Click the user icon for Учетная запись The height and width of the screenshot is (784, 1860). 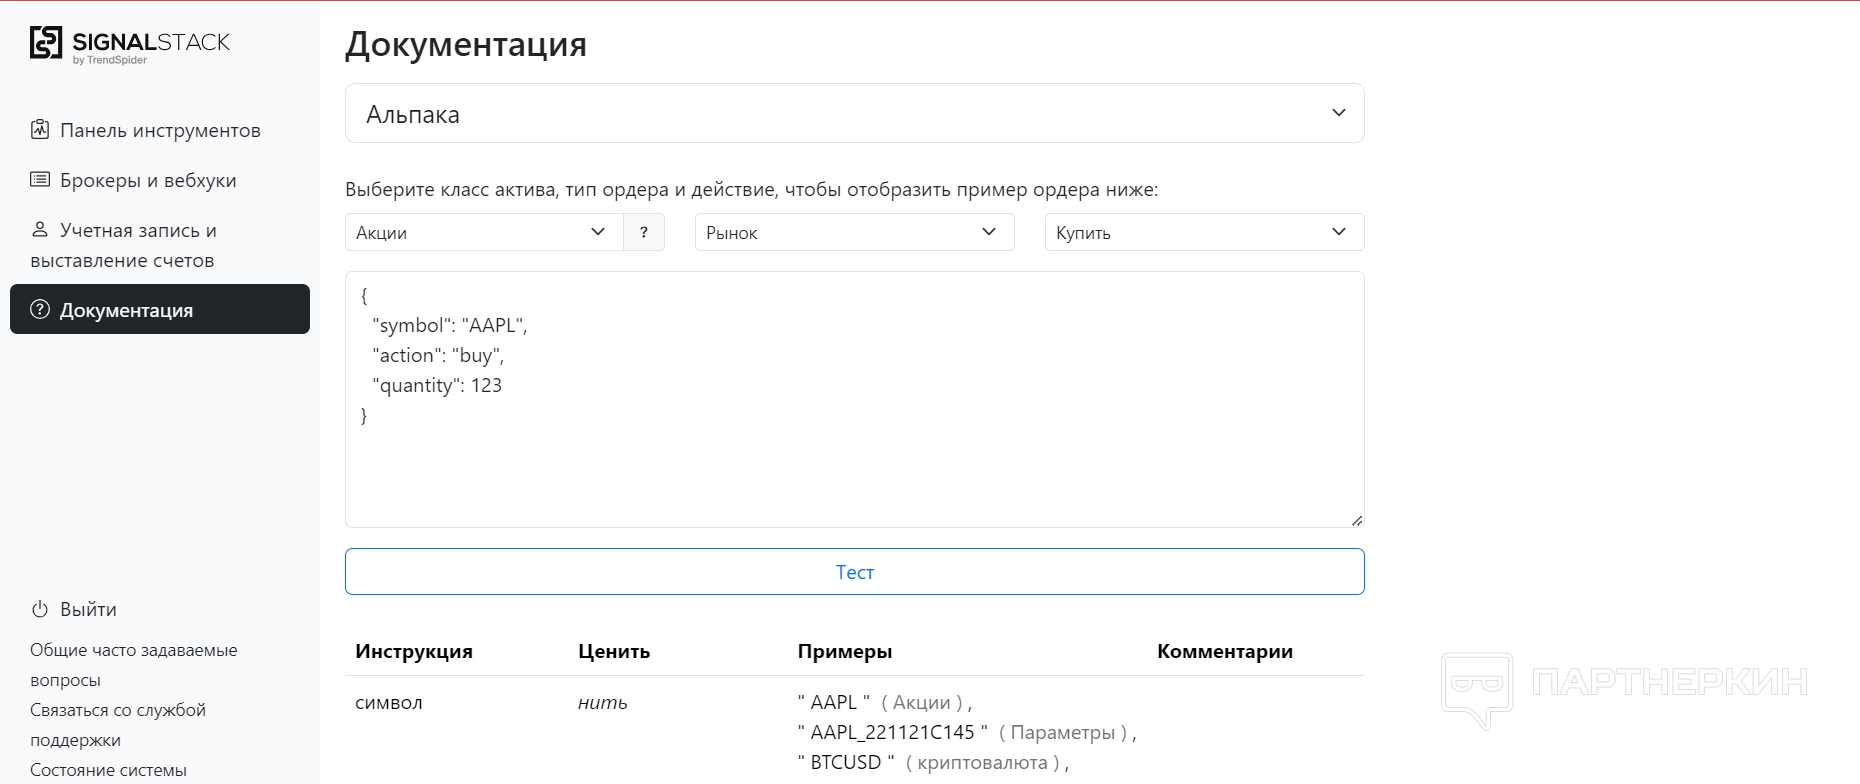[x=40, y=230]
